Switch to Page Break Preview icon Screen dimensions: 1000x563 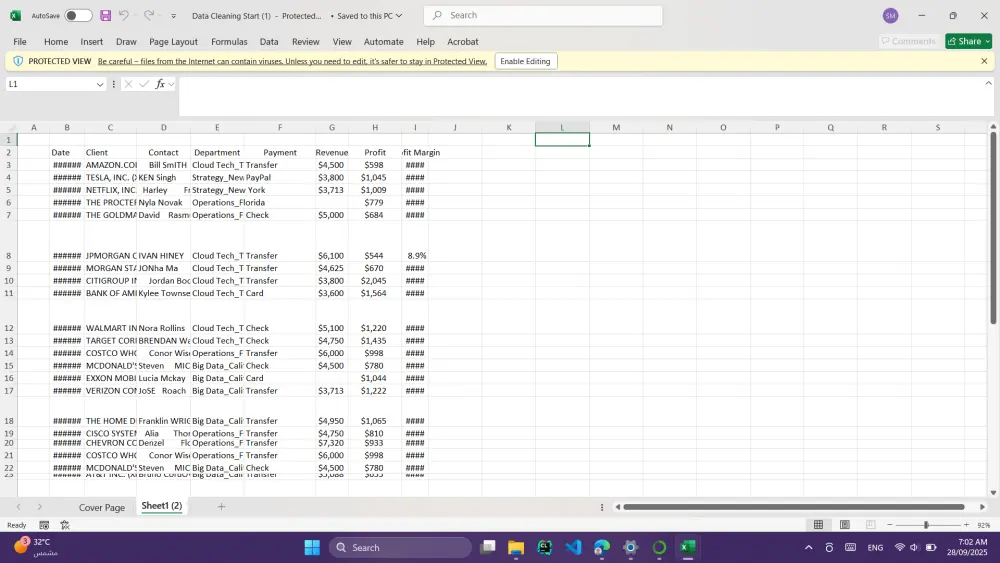point(871,525)
